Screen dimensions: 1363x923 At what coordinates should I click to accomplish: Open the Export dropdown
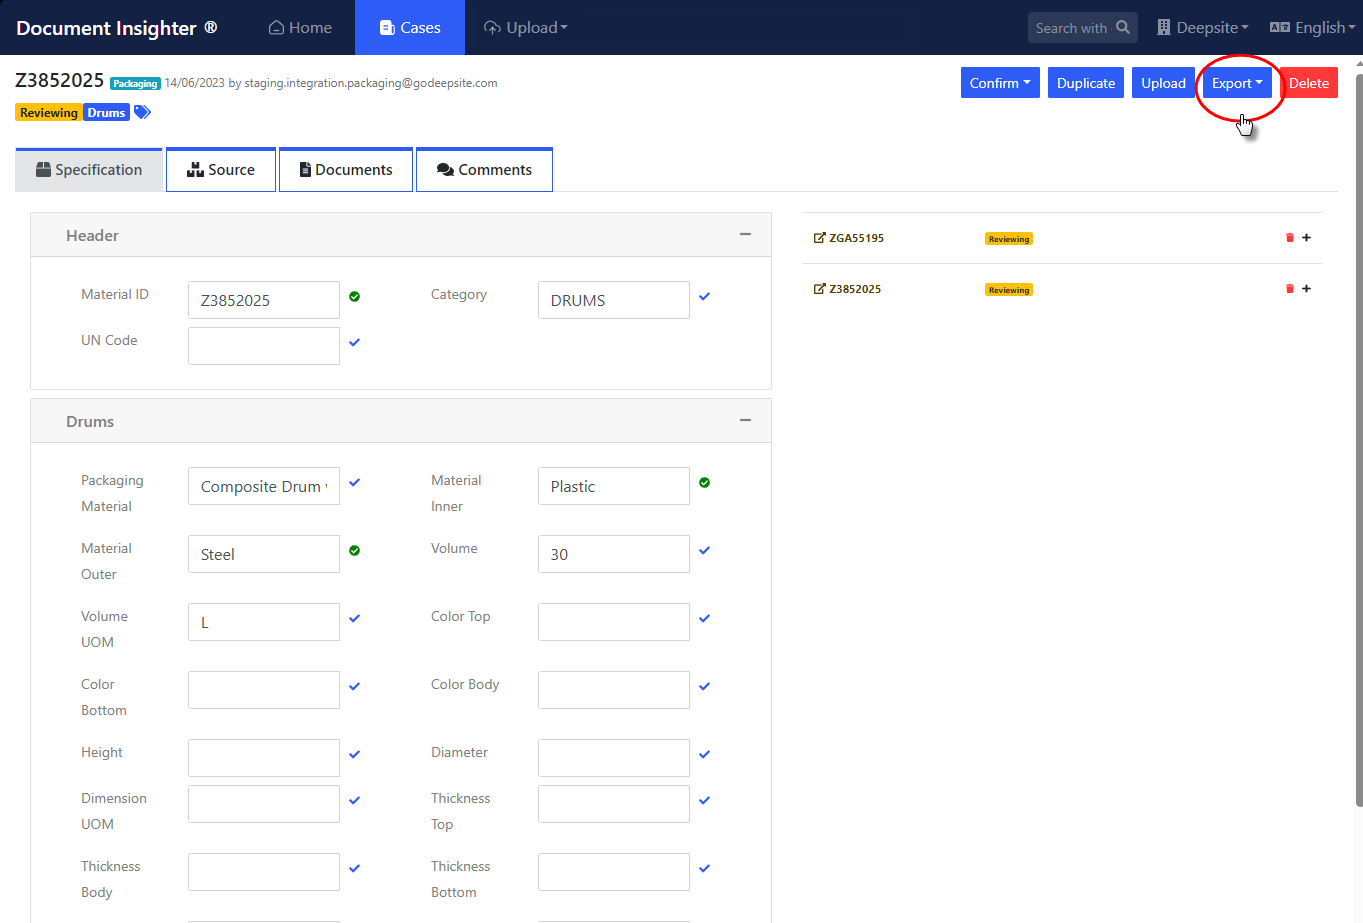(1237, 83)
